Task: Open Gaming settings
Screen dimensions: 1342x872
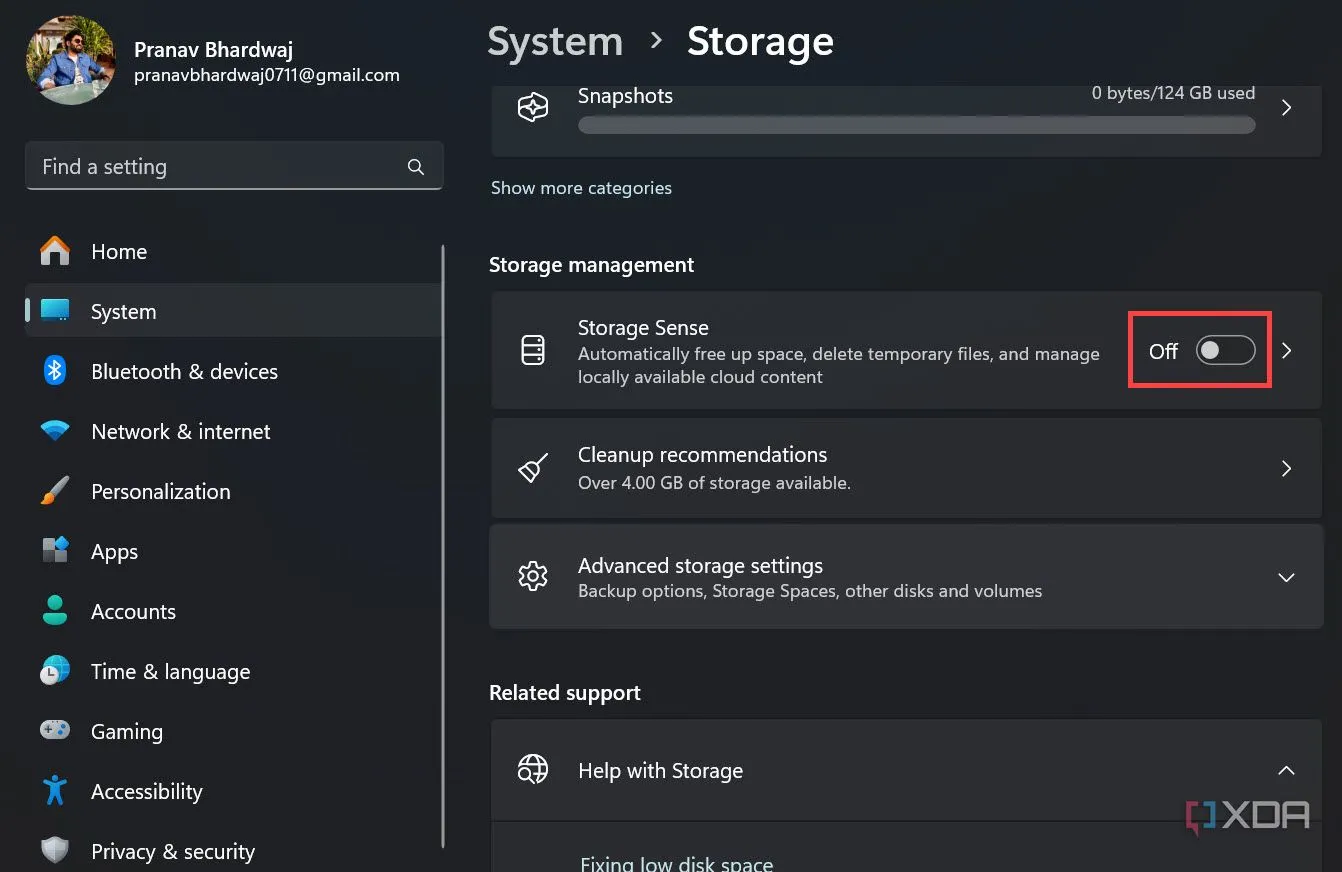Action: click(x=127, y=731)
